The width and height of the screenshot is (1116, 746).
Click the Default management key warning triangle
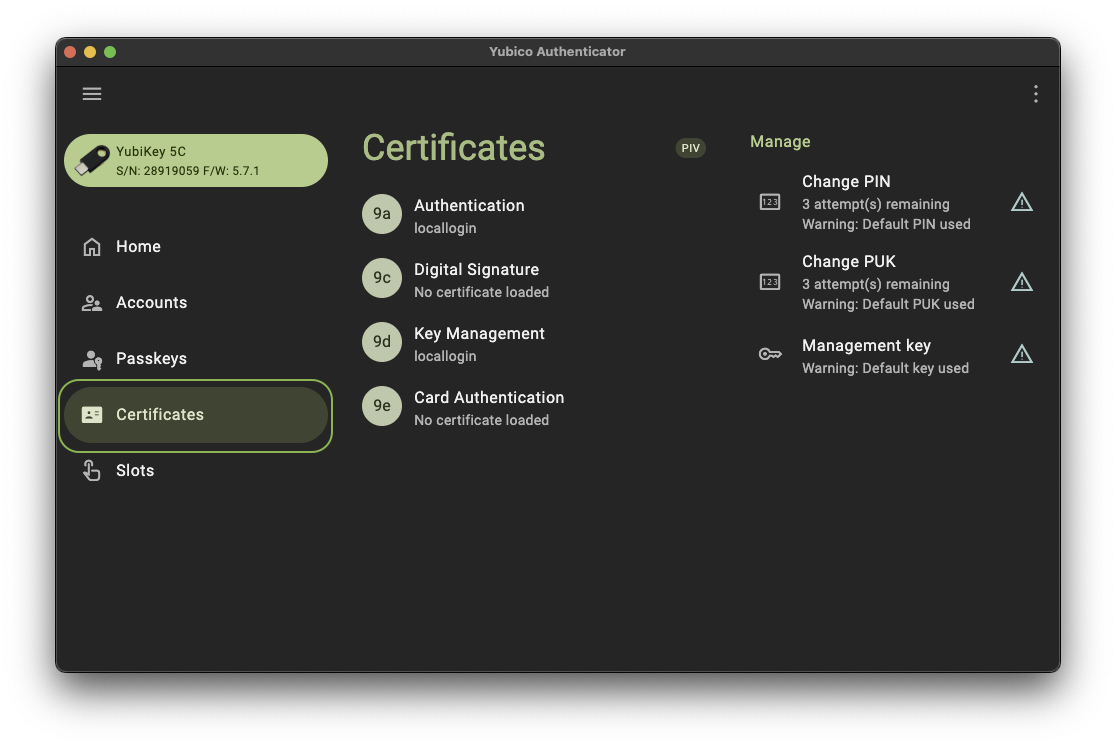click(1022, 354)
